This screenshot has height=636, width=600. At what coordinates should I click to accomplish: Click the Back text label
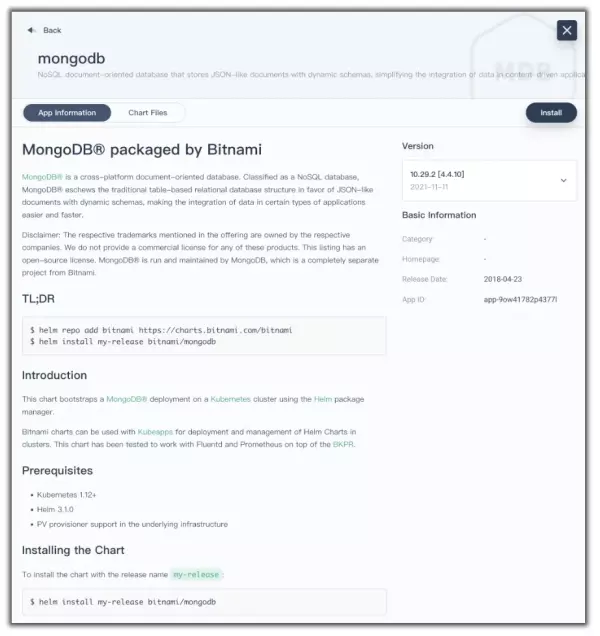pos(52,30)
